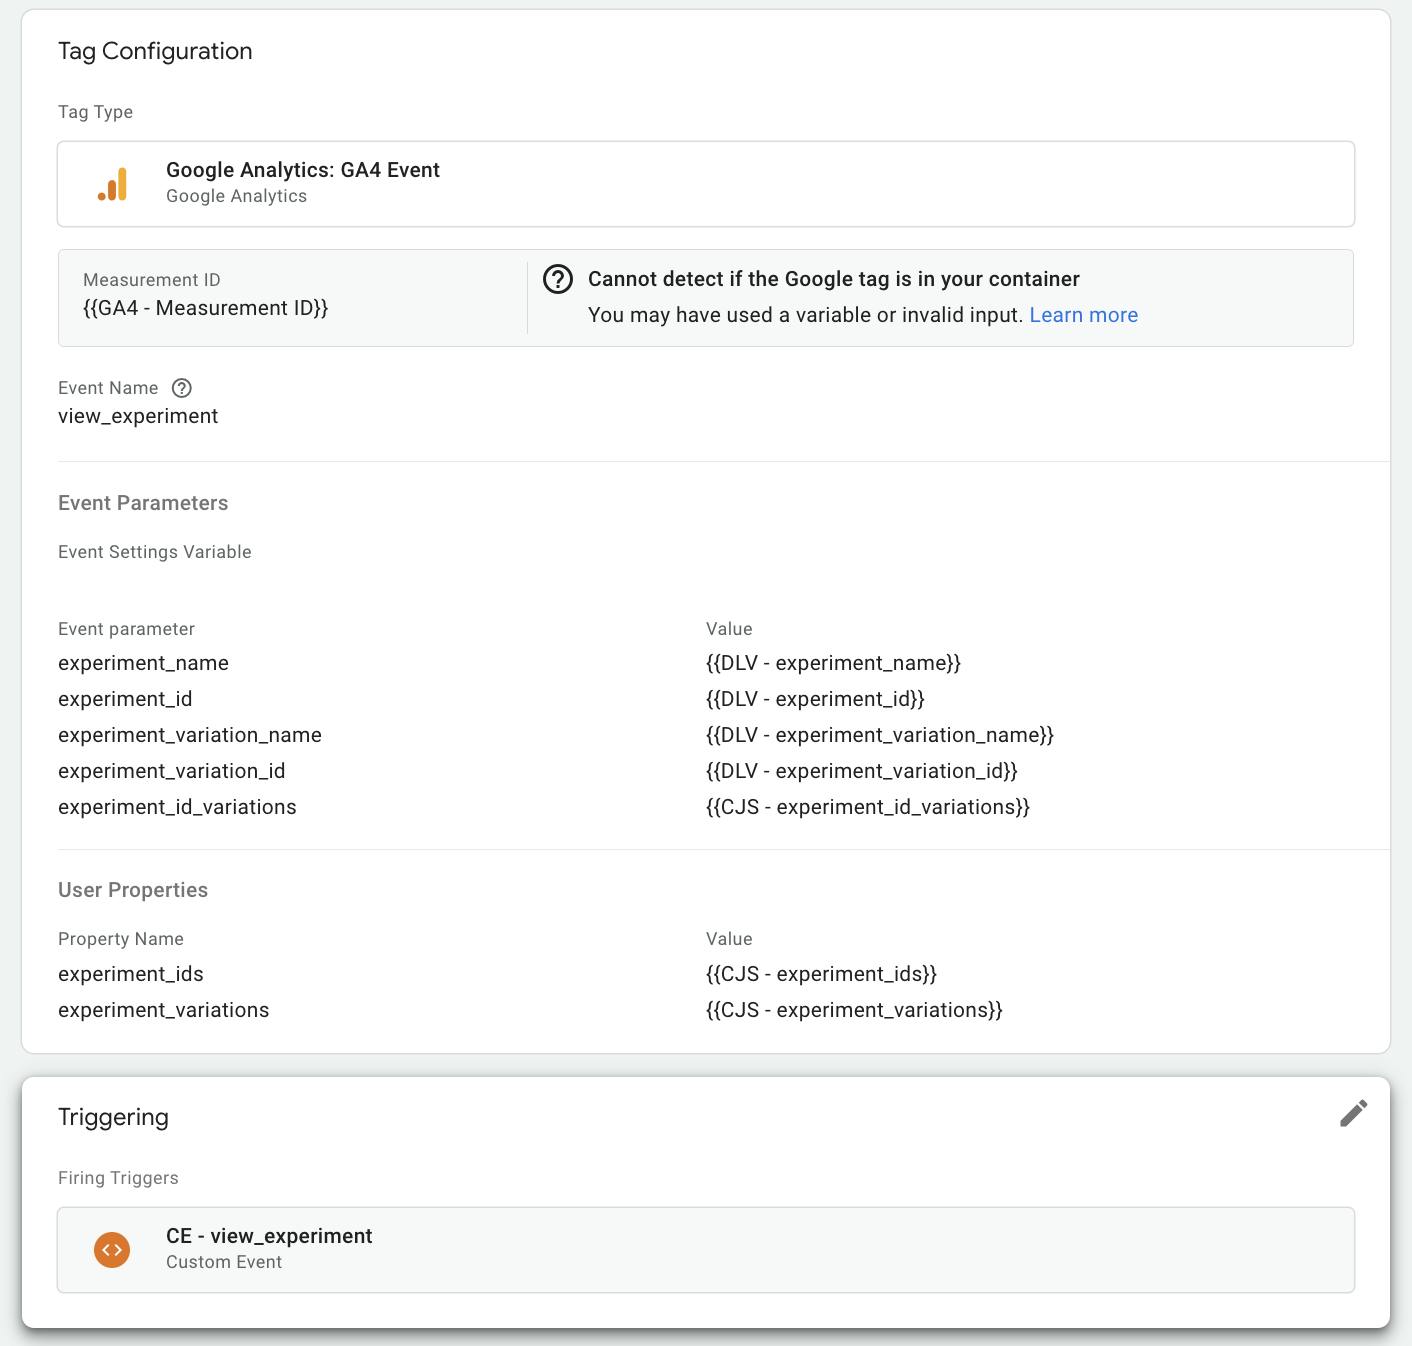Click the User Properties heading

[133, 890]
